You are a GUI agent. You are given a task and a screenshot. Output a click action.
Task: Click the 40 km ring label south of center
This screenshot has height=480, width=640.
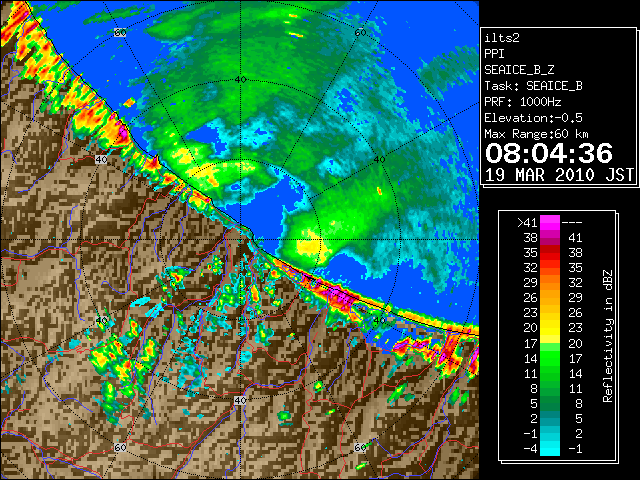[240, 400]
